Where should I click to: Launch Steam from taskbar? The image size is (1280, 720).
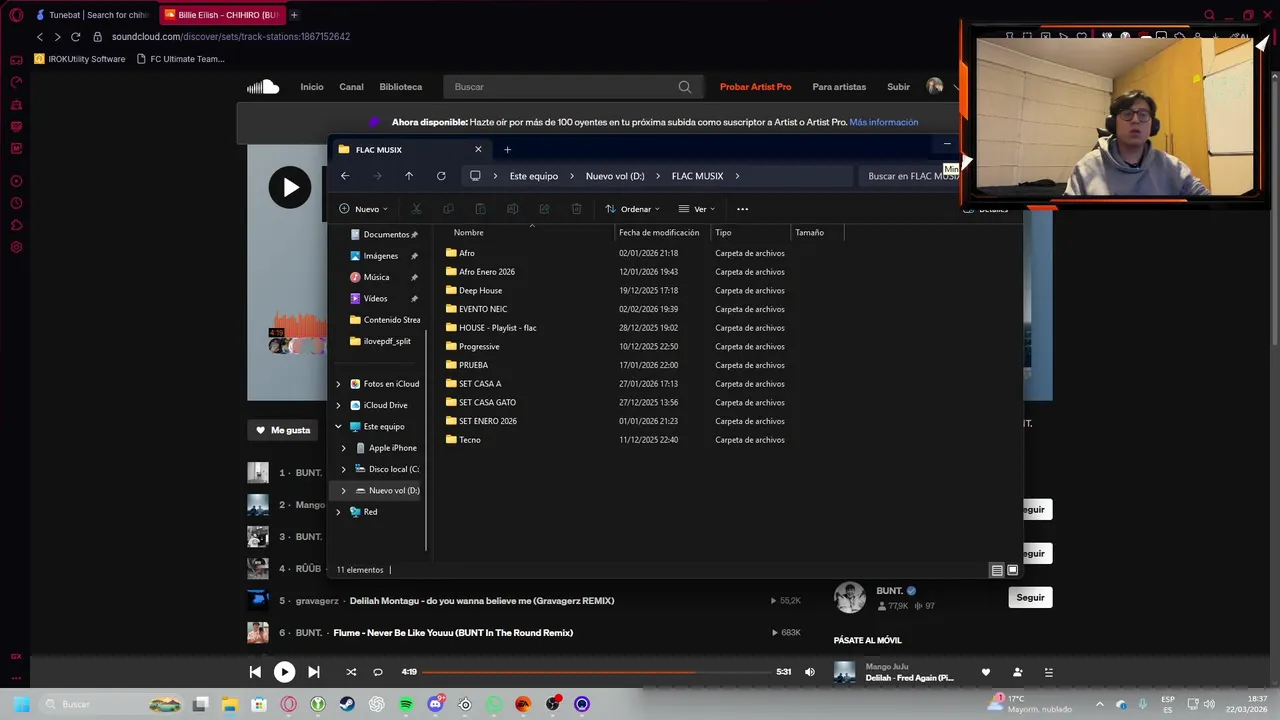(347, 704)
